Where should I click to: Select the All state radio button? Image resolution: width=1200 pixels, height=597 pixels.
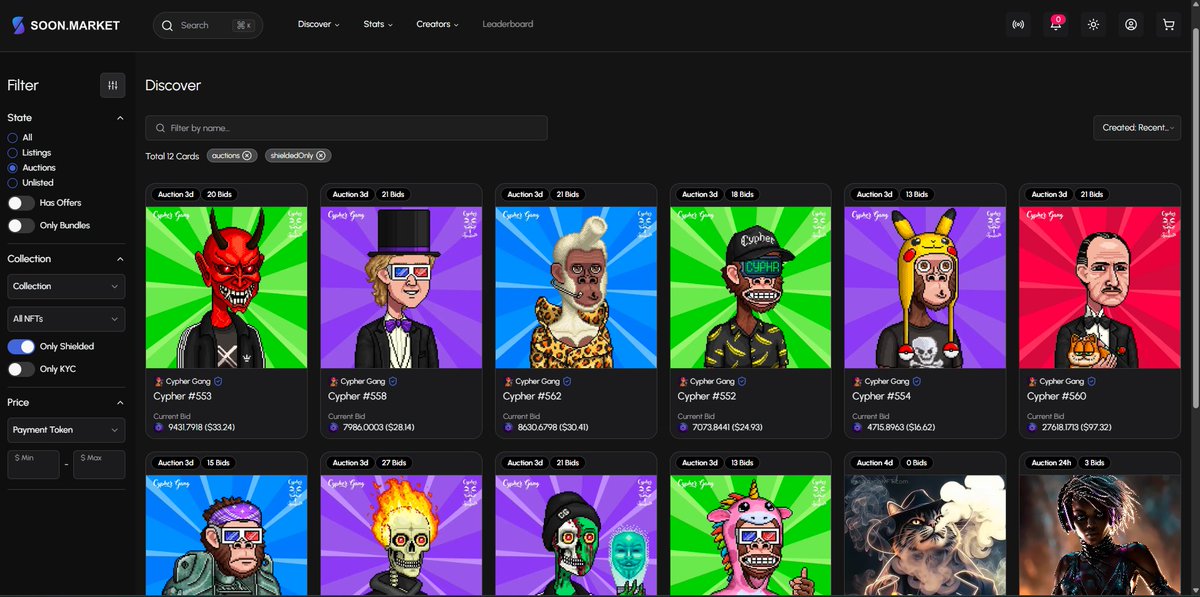[12, 138]
